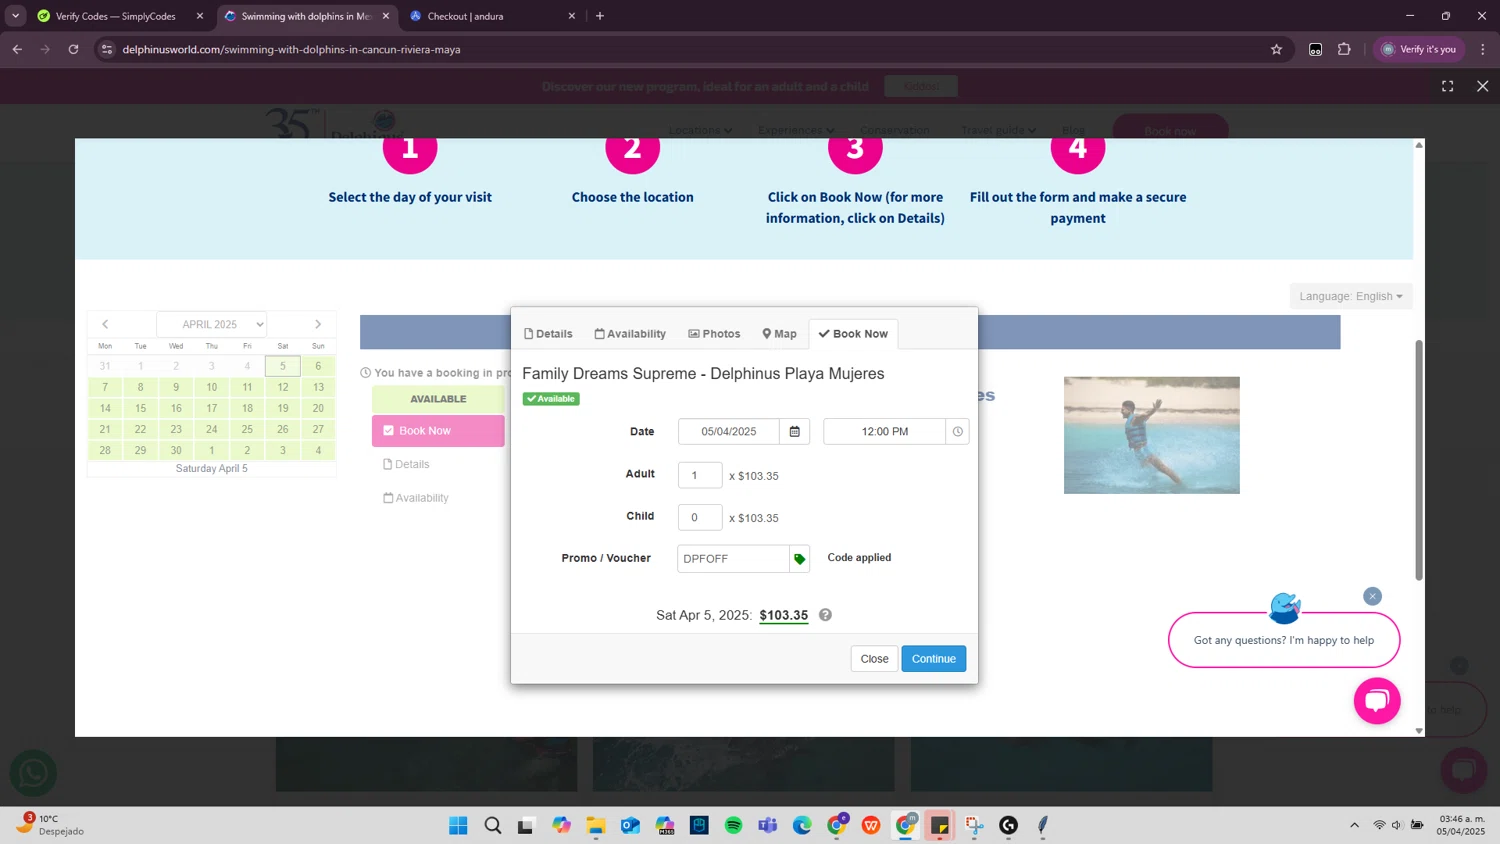Click the browser address bar URL
1500x844 pixels.
pyautogui.click(x=291, y=49)
